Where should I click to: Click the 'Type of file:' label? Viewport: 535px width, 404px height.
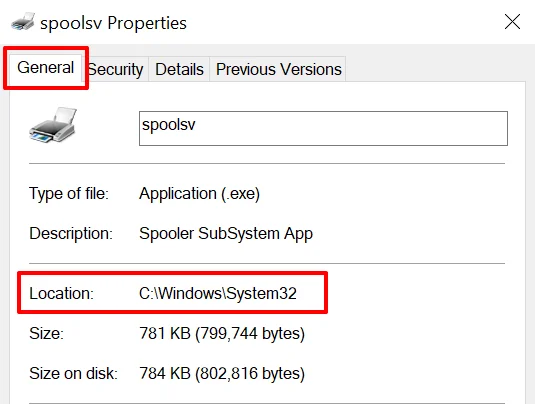(69, 194)
